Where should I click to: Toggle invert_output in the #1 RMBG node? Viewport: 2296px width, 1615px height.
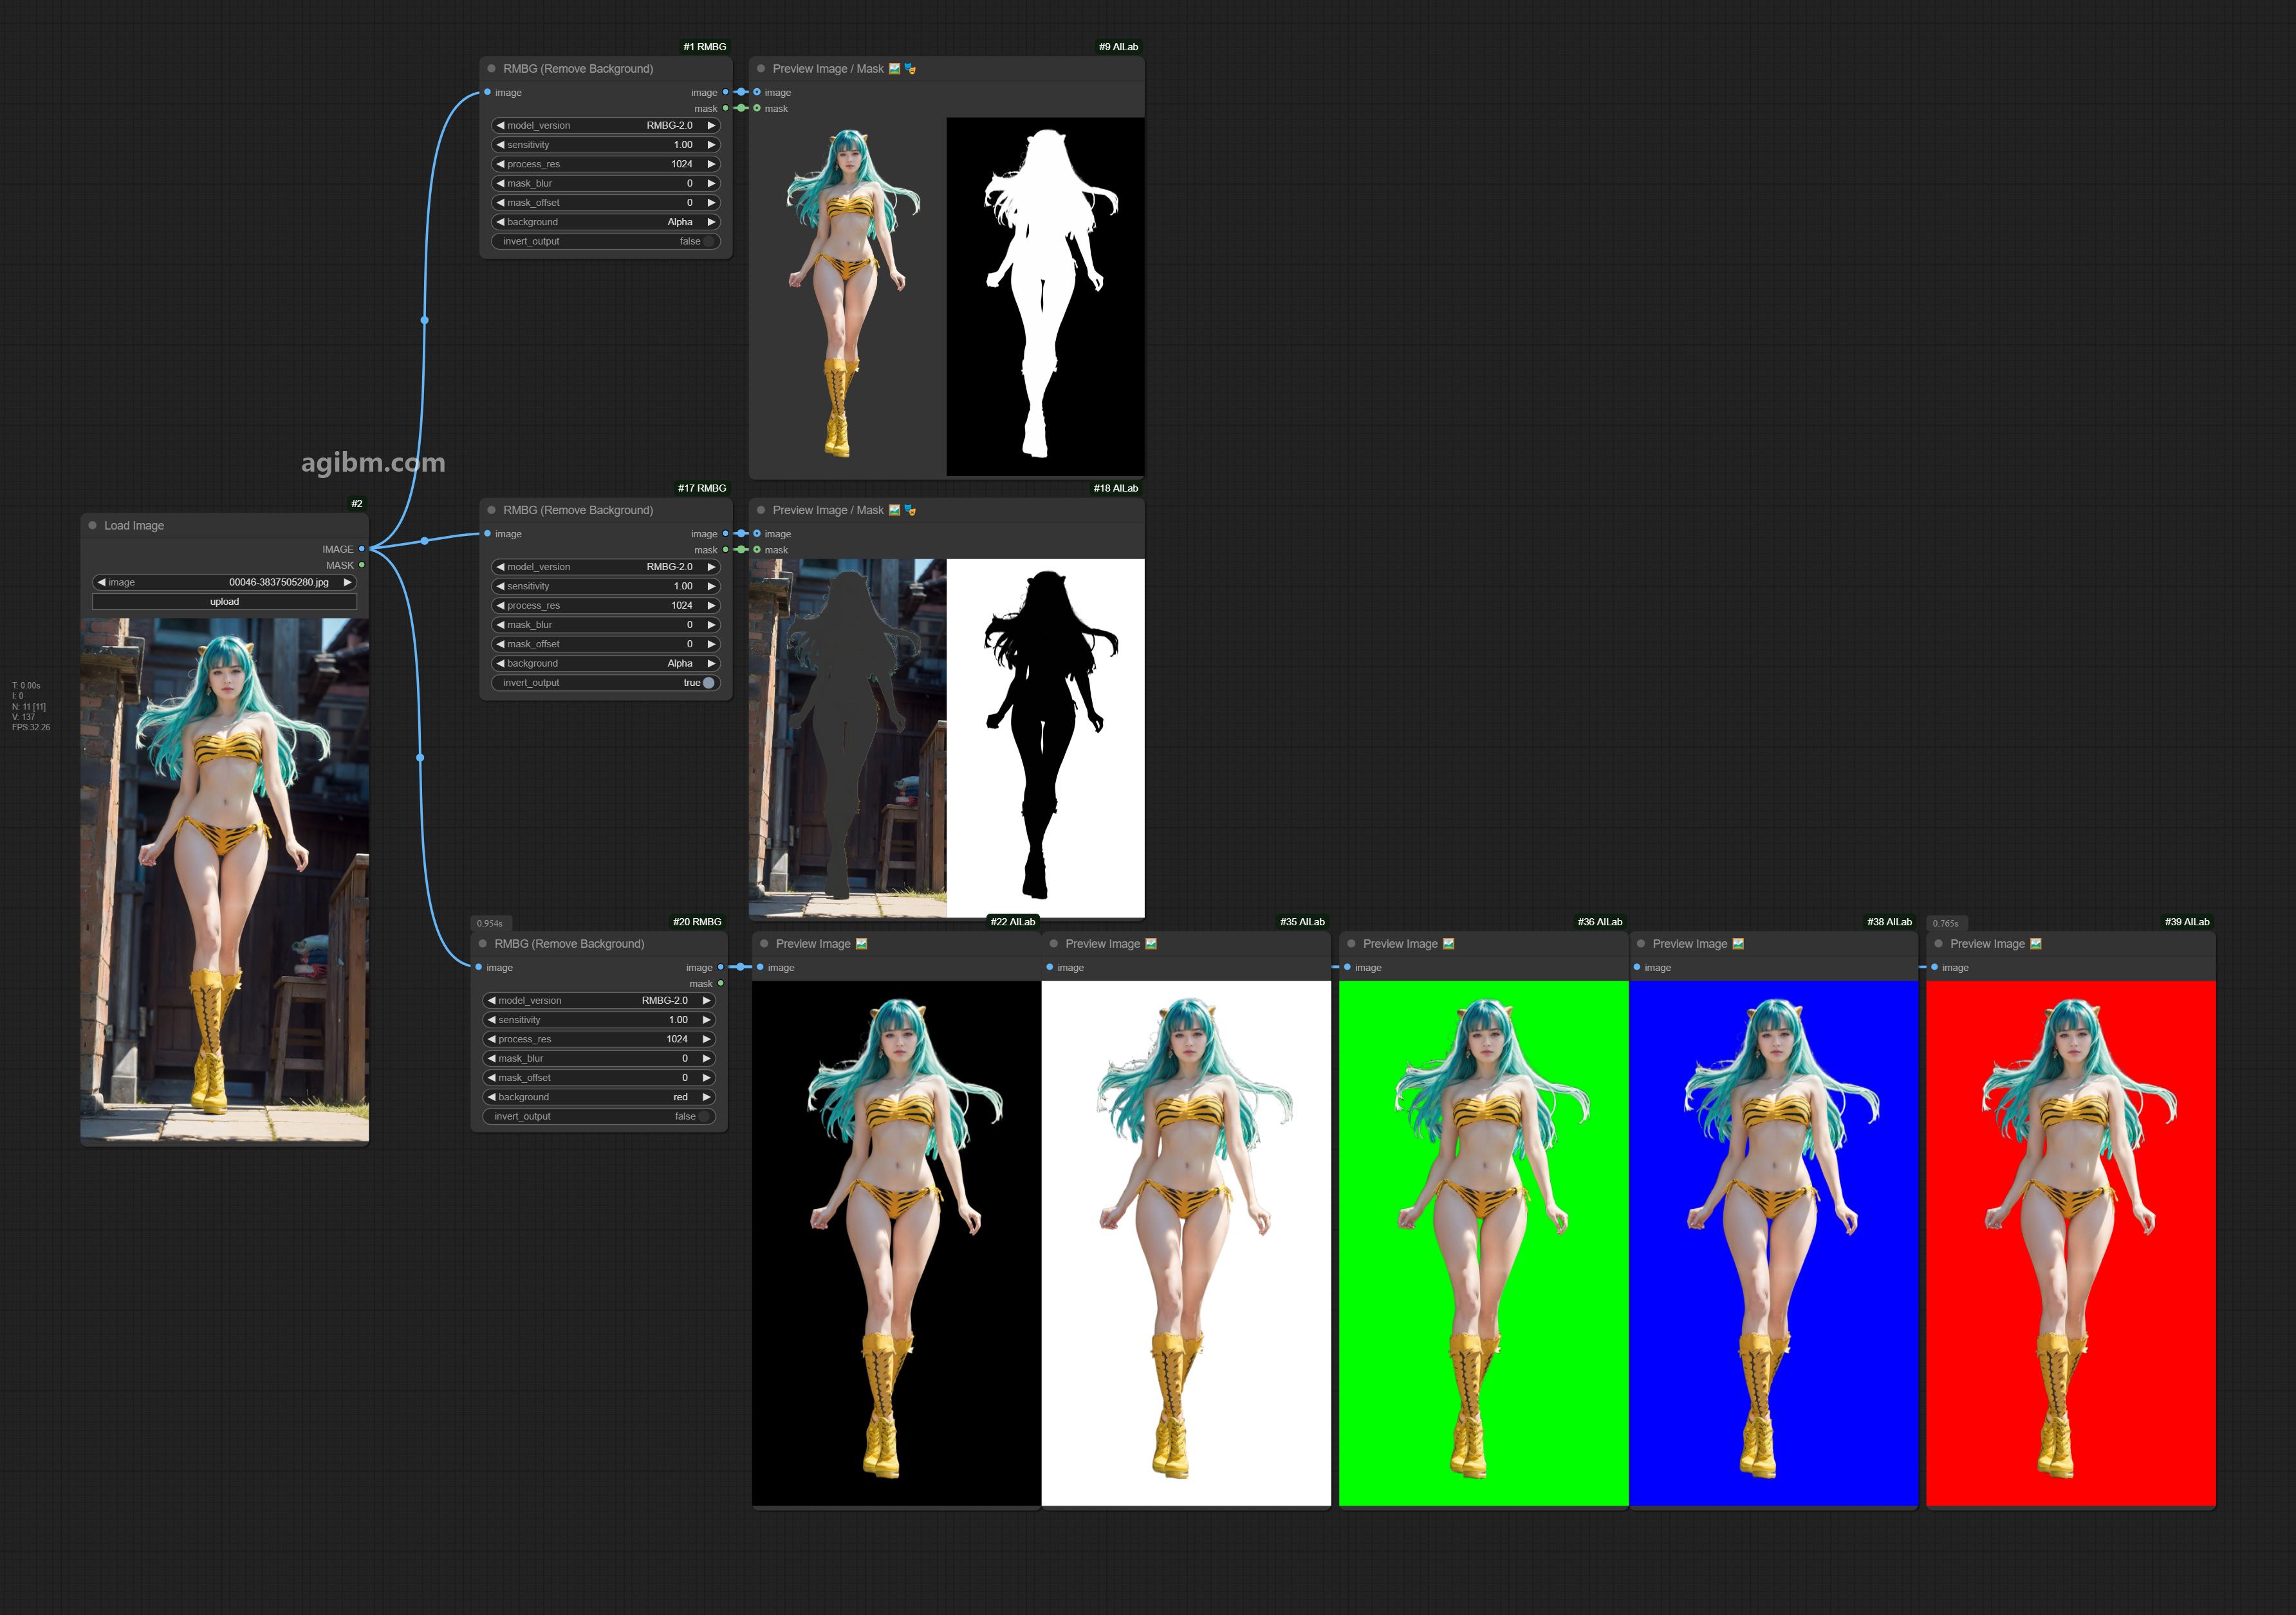605,241
